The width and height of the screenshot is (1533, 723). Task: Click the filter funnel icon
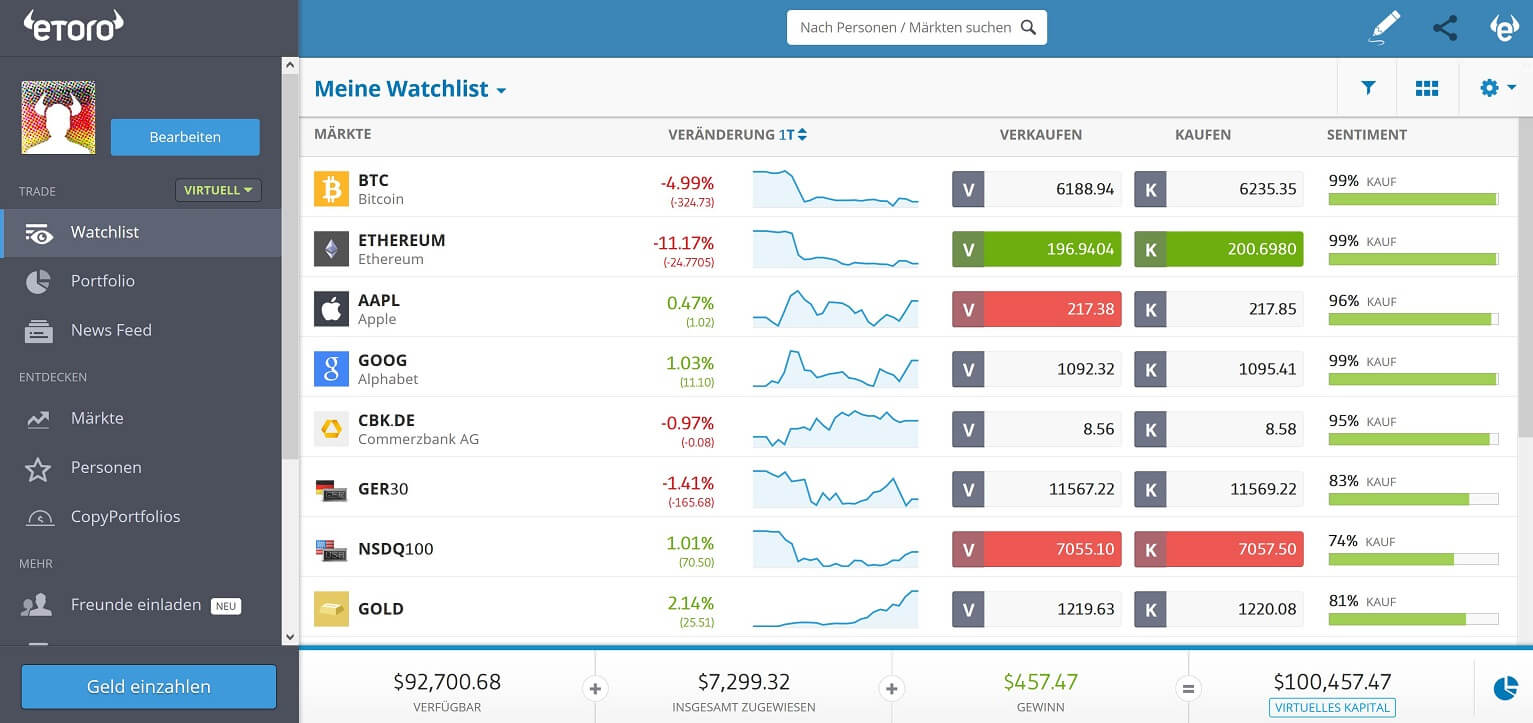coord(1368,88)
